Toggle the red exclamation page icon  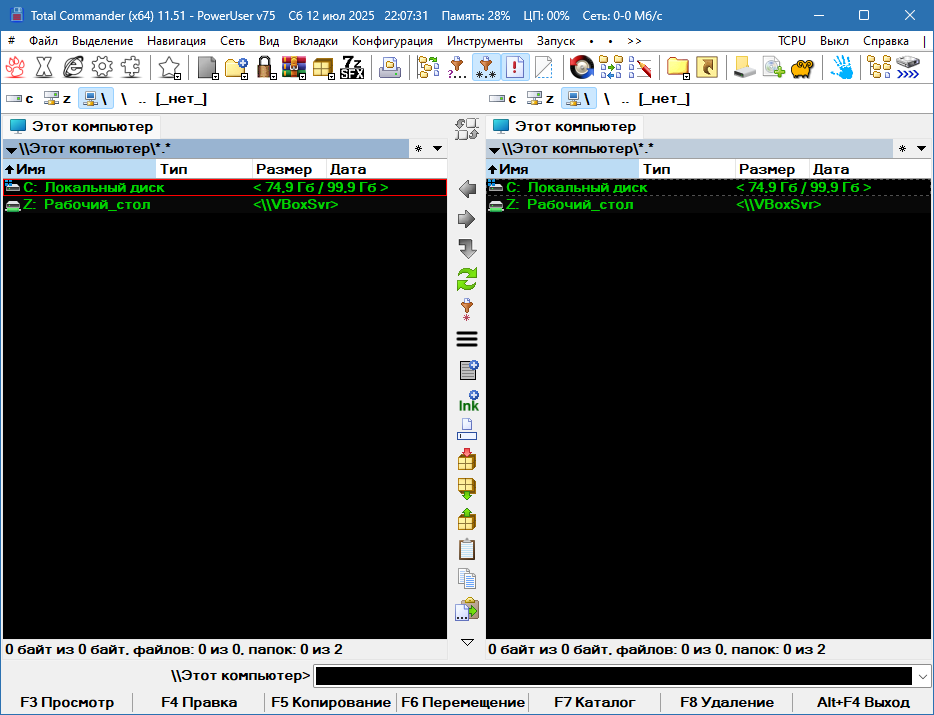coord(515,67)
